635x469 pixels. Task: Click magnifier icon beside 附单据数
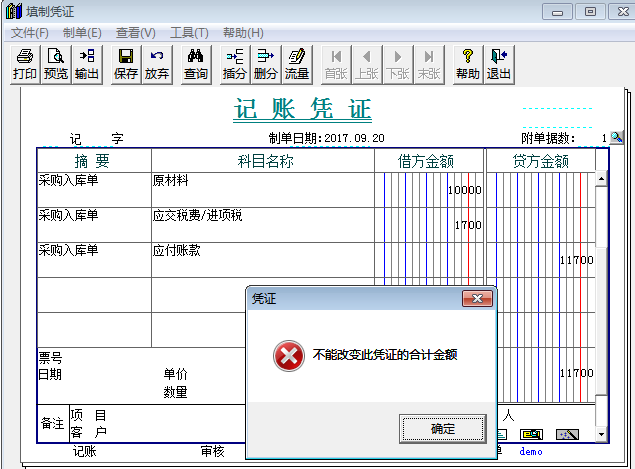pos(616,138)
